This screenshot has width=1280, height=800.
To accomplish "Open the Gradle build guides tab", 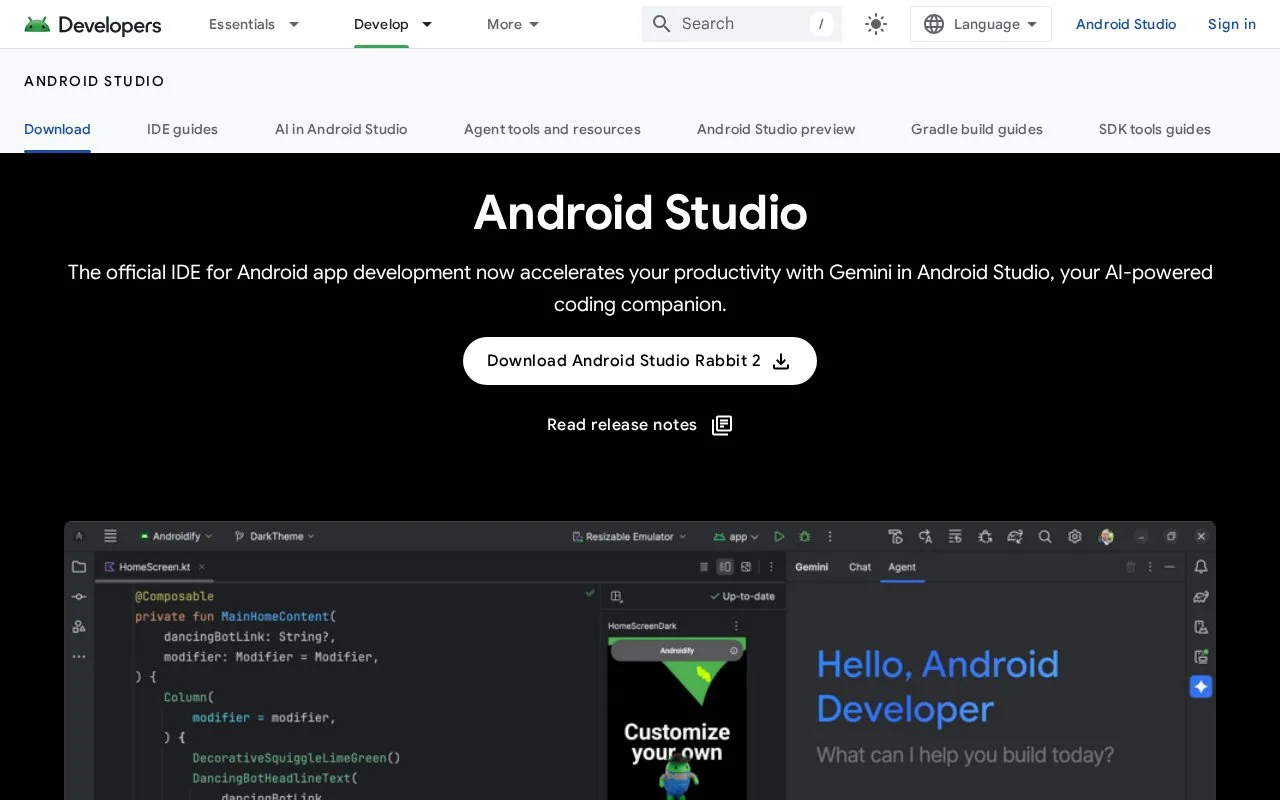I will (x=977, y=129).
